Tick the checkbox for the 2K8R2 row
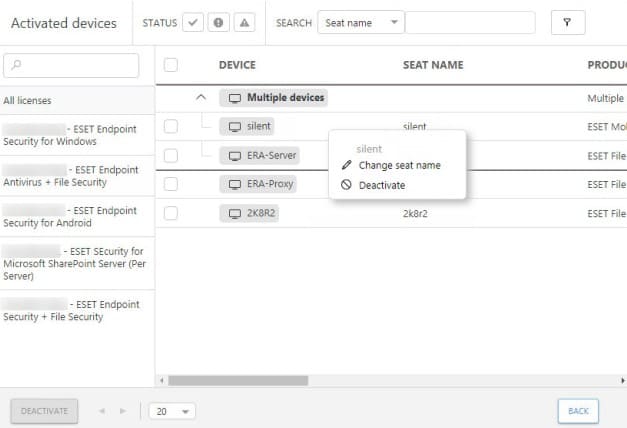The height and width of the screenshot is (428, 627). click(x=171, y=213)
